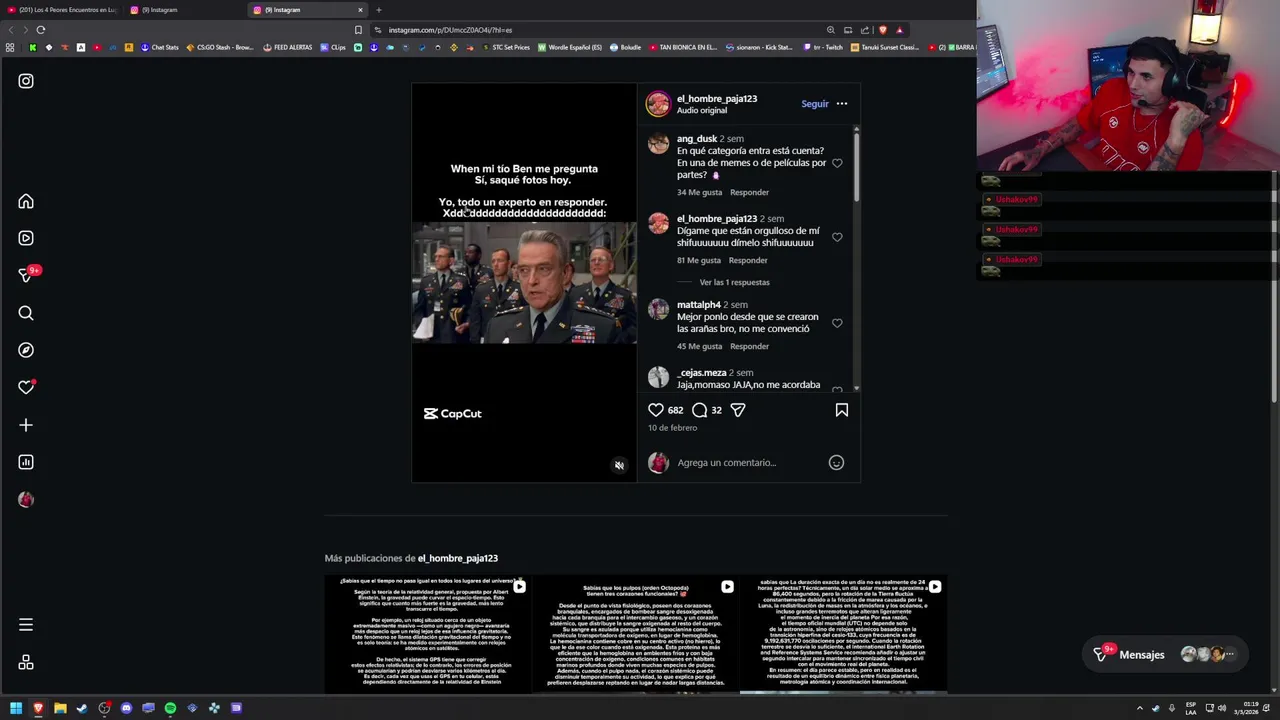
Task: Click Seguir to follow el_hombre_paja123
Action: [x=814, y=104]
